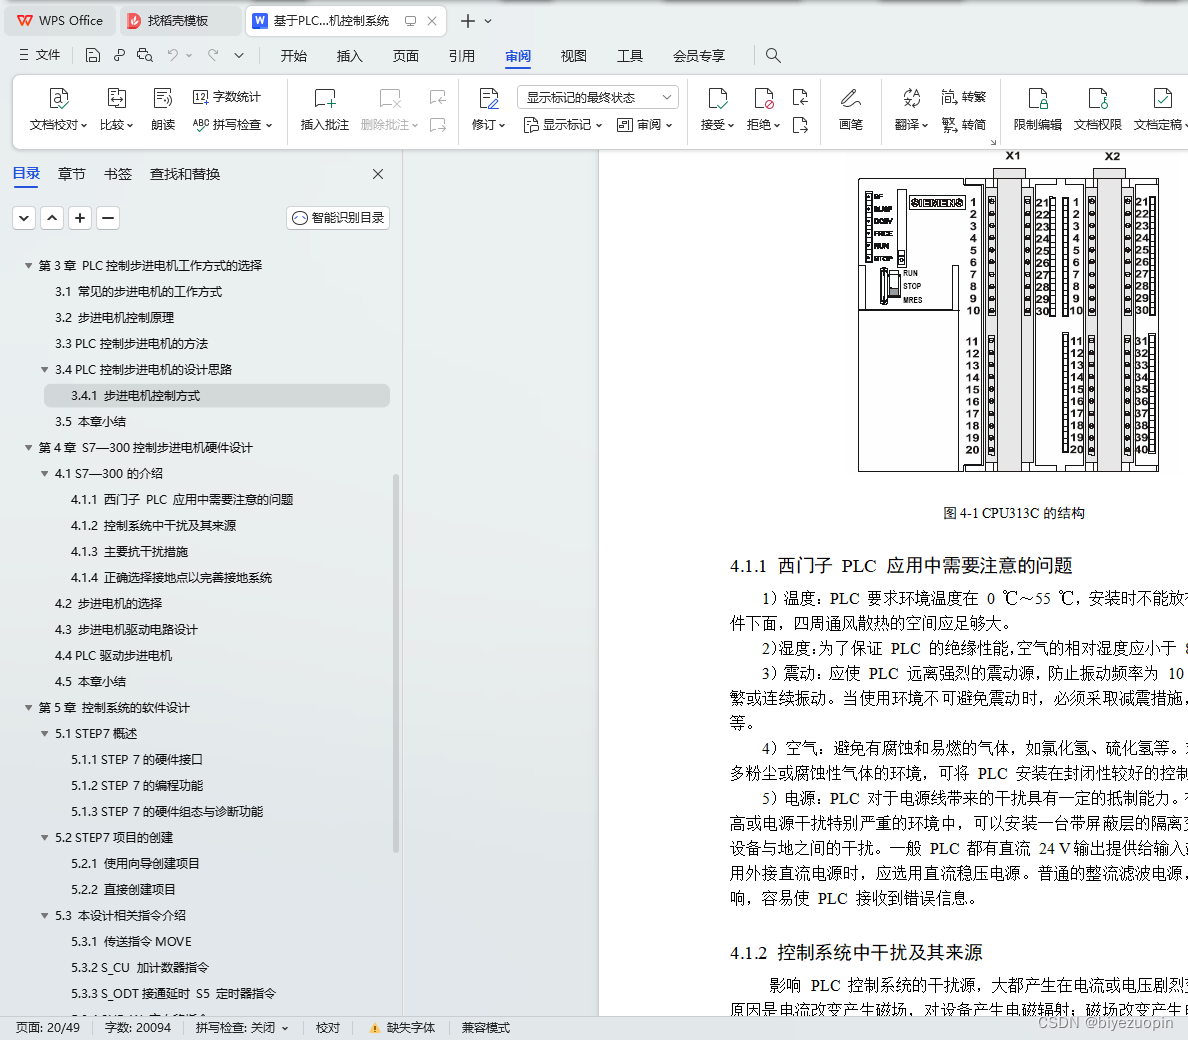Click the 文档权限 document permissions icon
1188x1040 pixels.
coord(1097,110)
